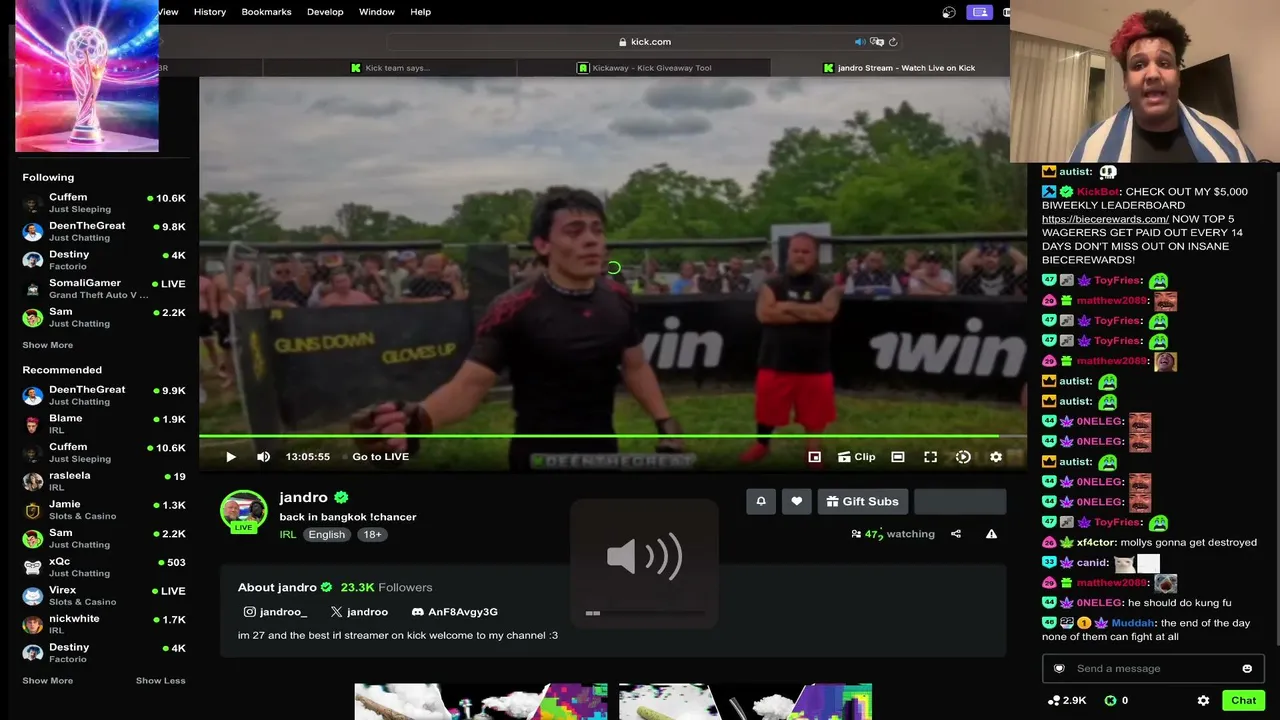Toggle heart follow button for jandro
1280x720 pixels.
(x=797, y=501)
